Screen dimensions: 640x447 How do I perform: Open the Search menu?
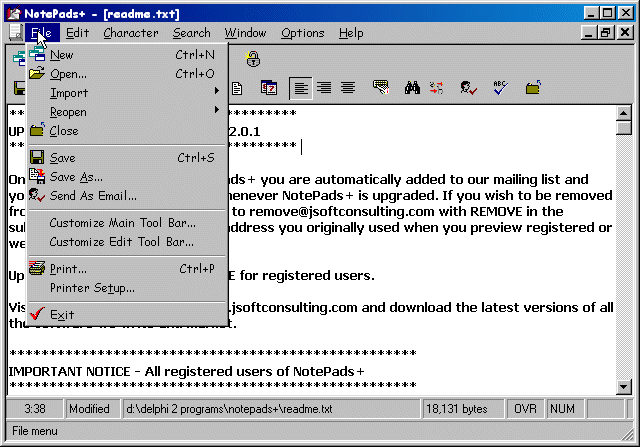click(x=191, y=33)
